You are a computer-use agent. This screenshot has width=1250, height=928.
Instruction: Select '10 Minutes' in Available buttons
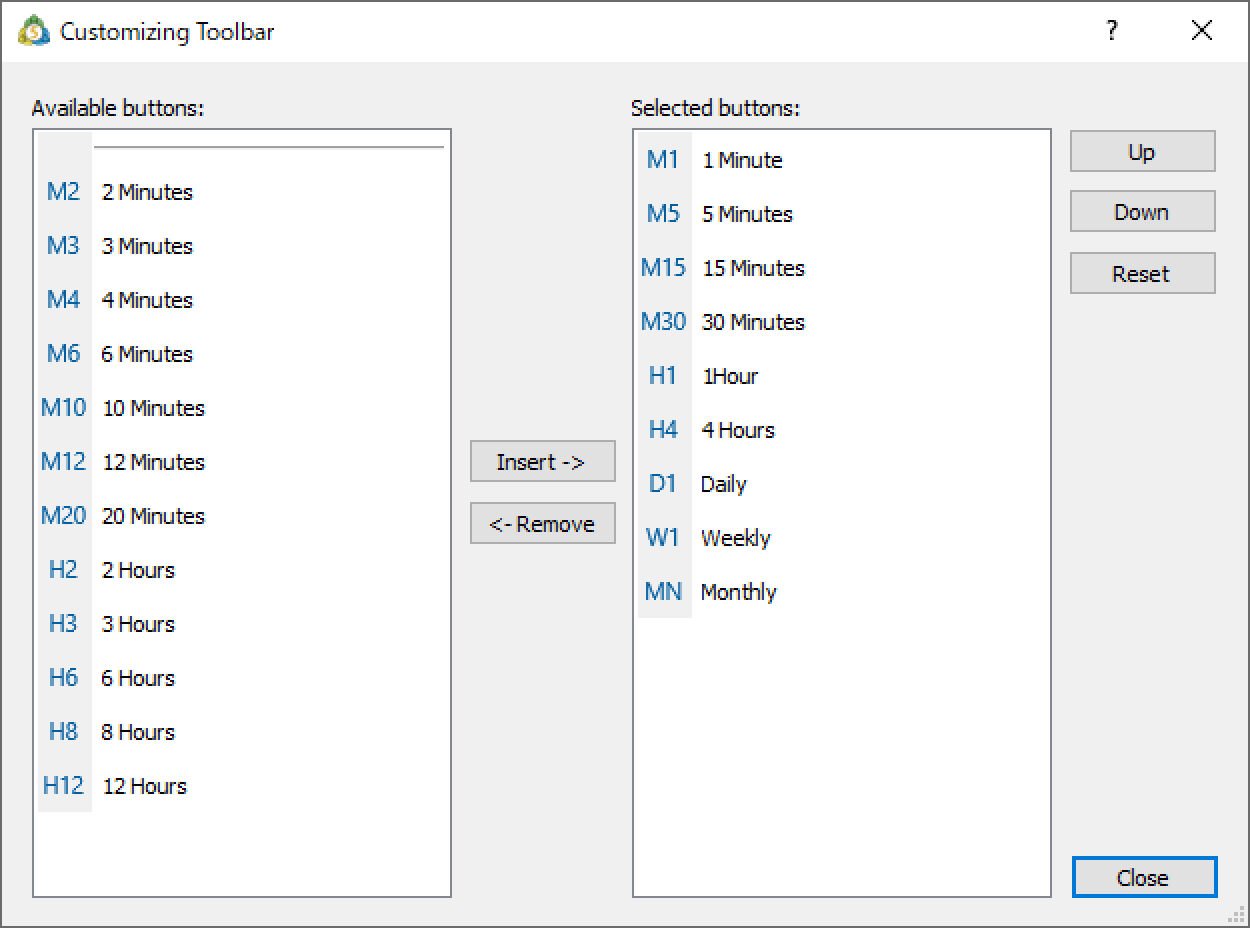tap(153, 408)
